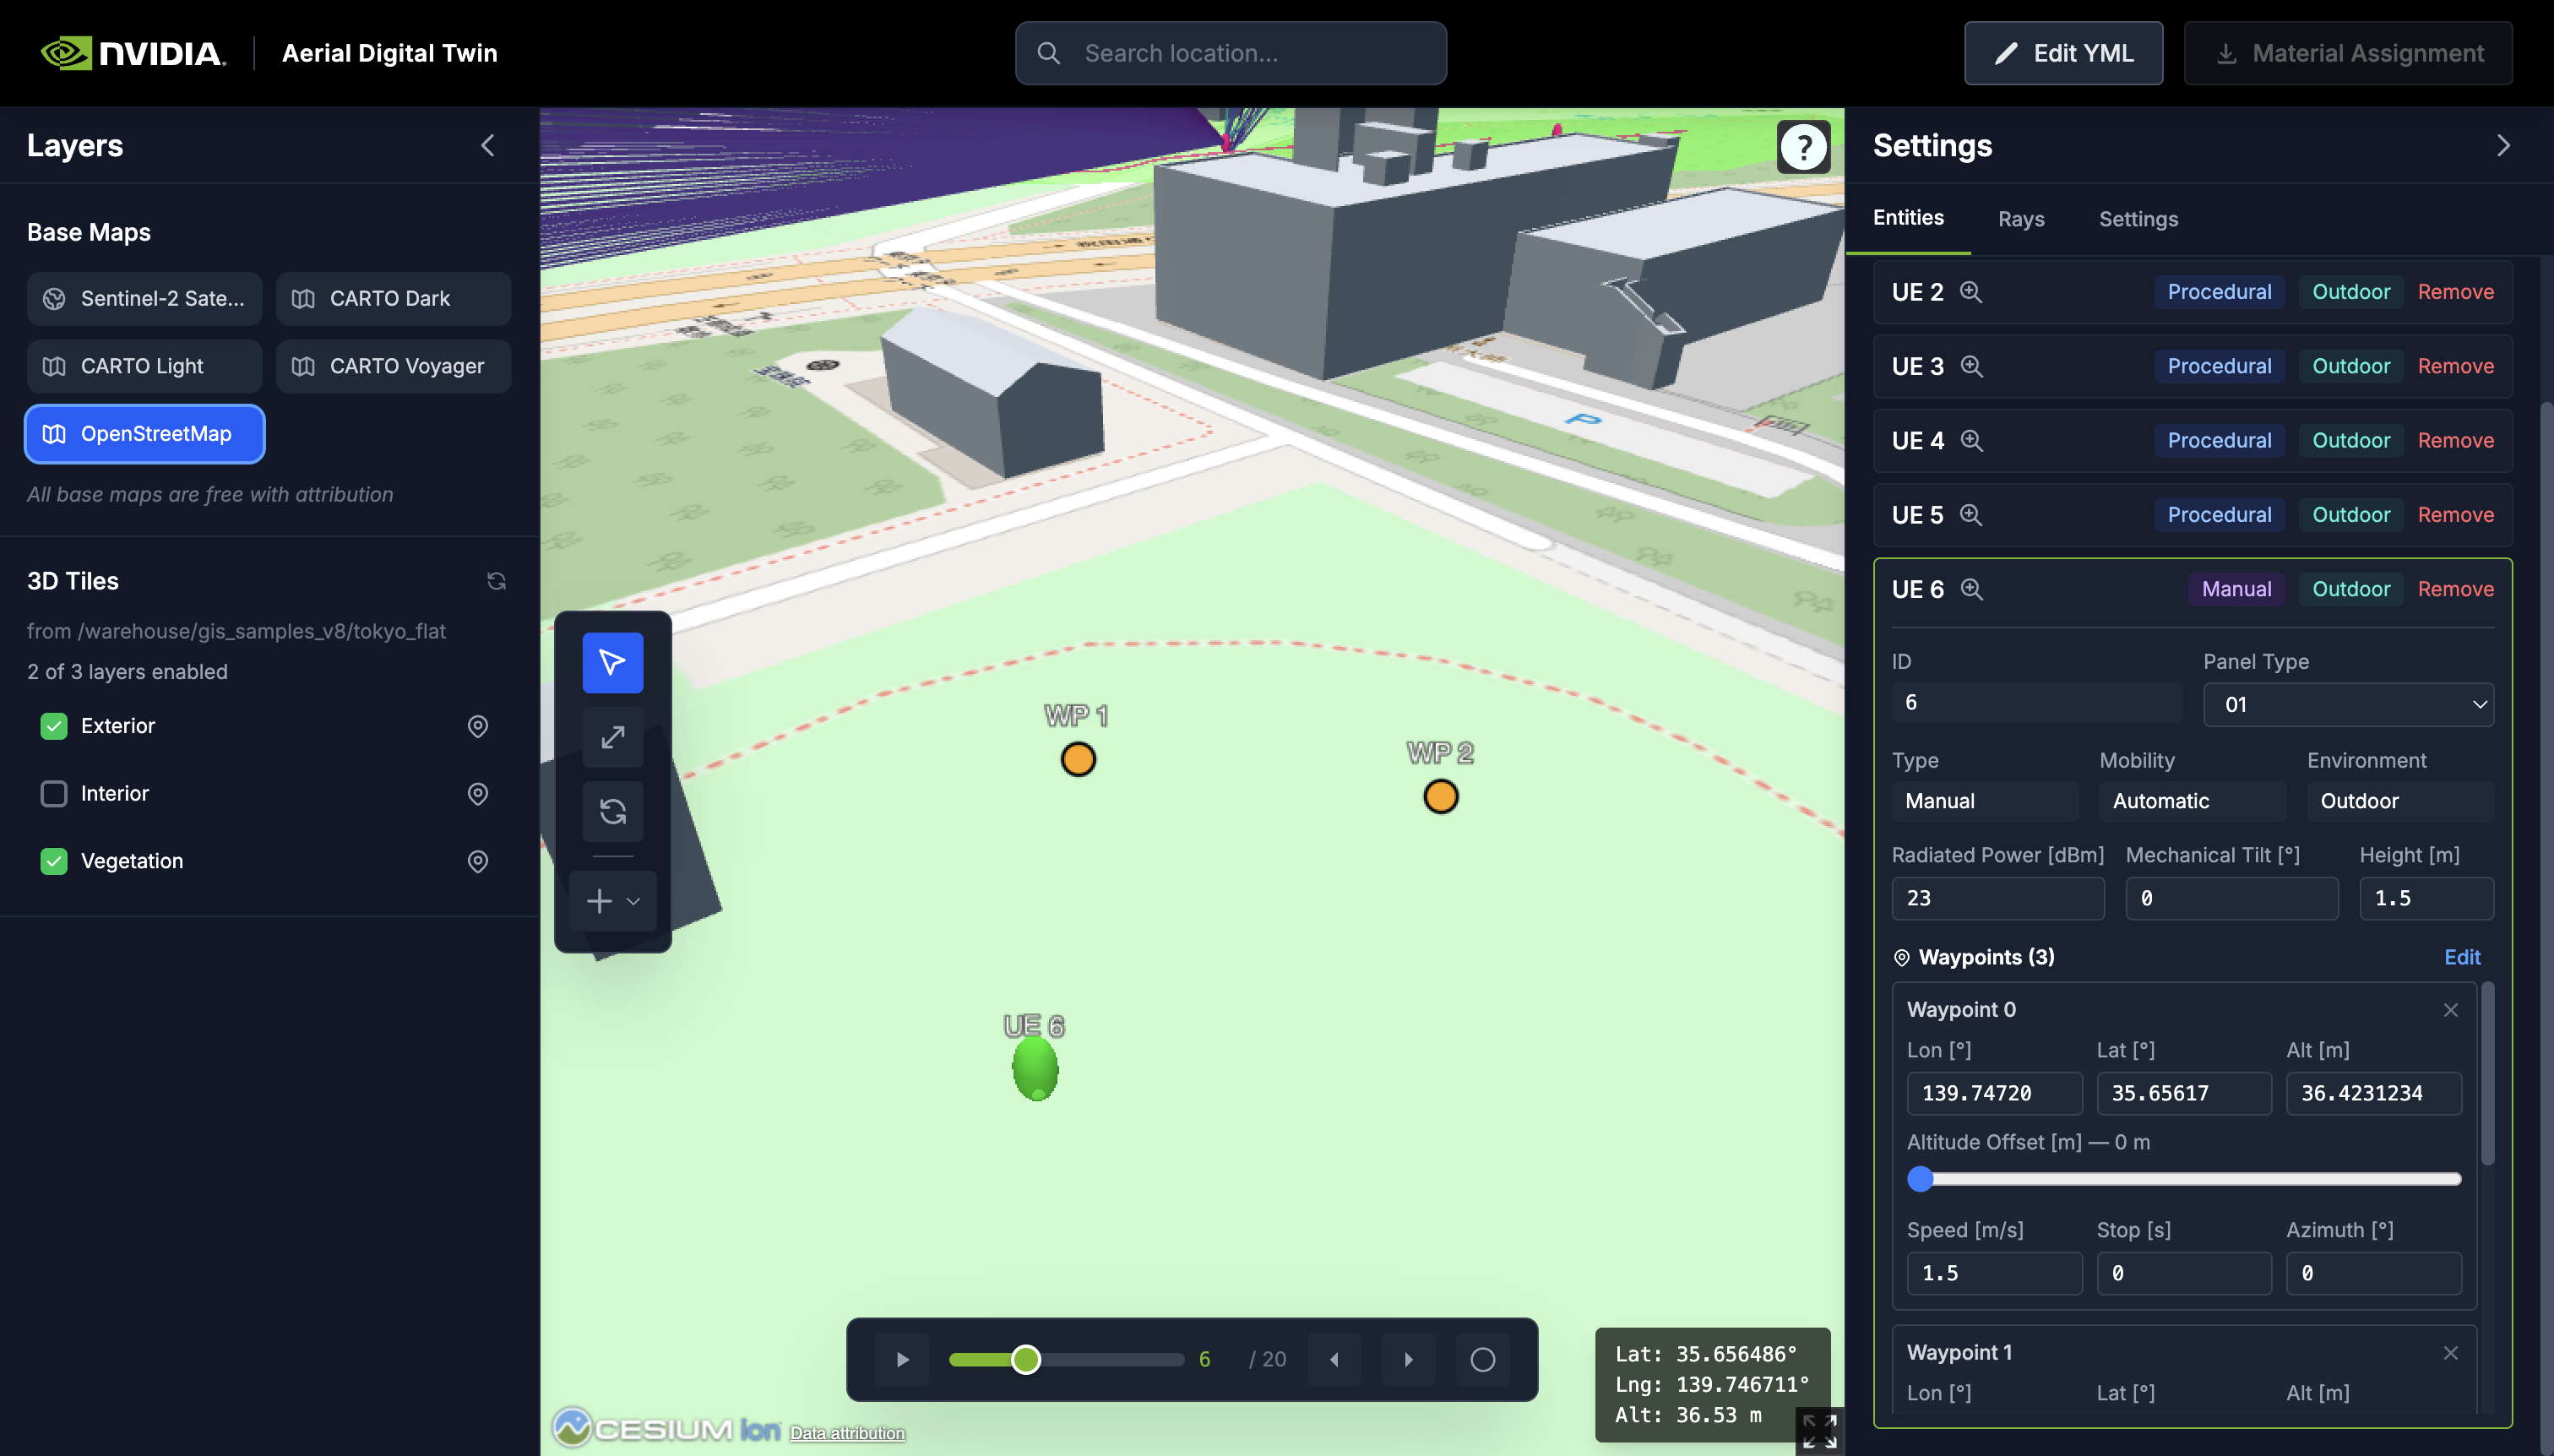
Task: Switch to the Entities tab
Action: (1908, 218)
